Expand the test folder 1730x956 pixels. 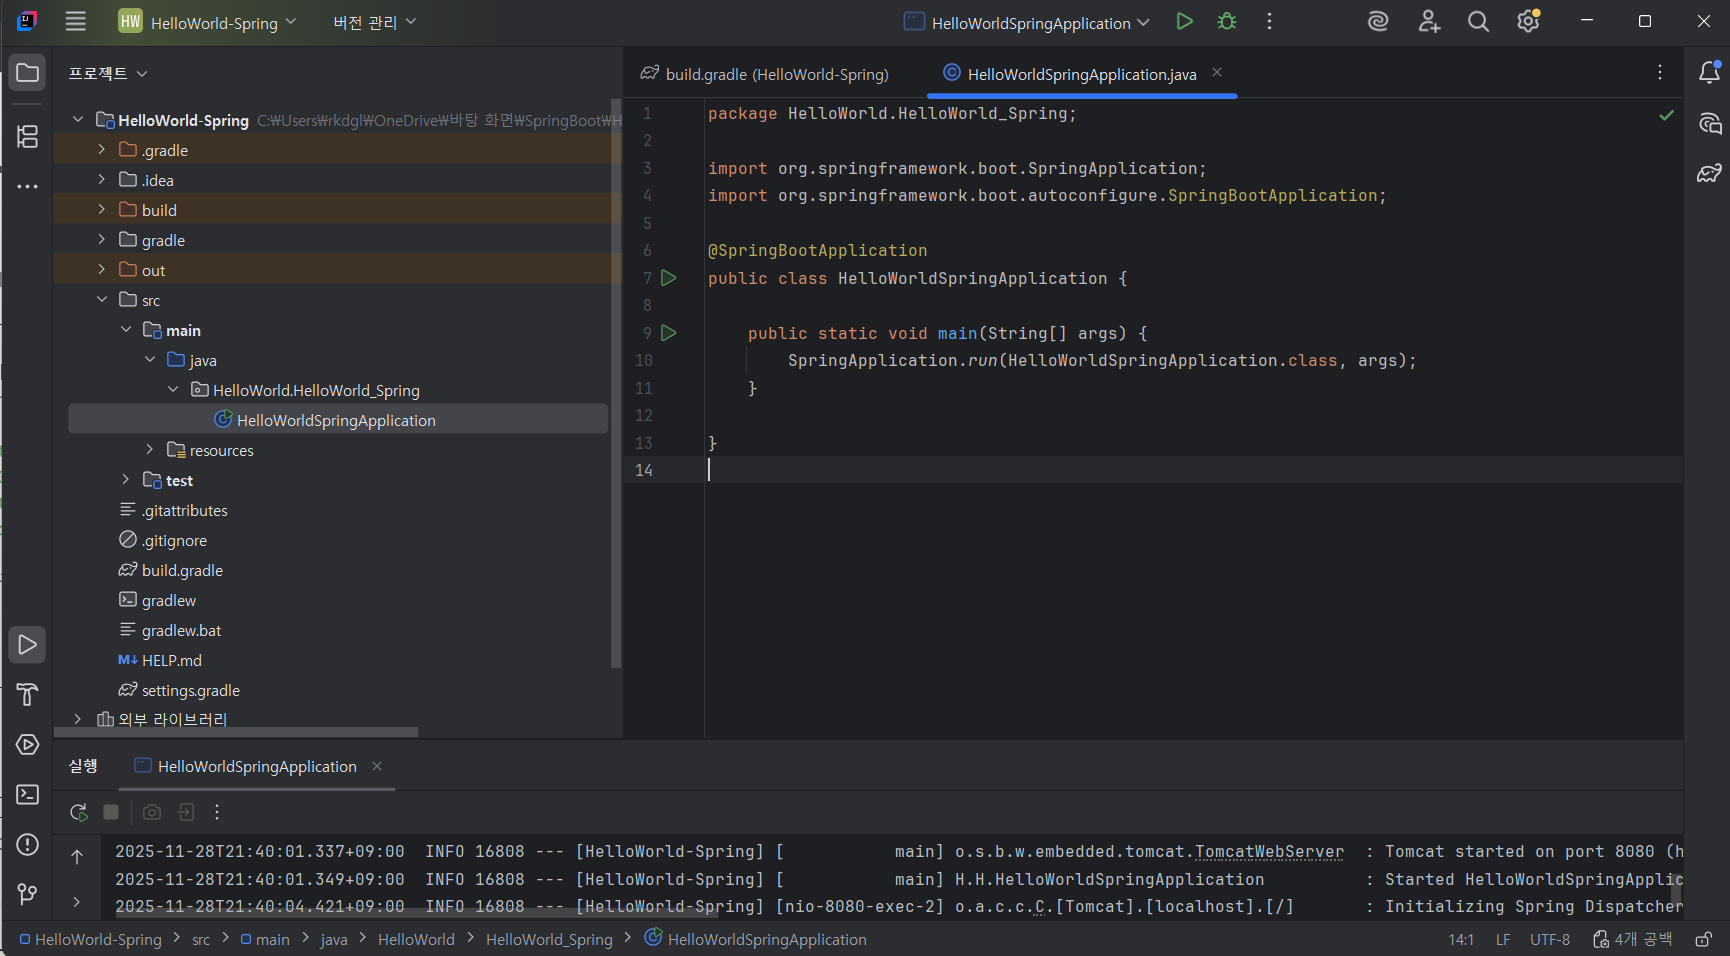[125, 480]
